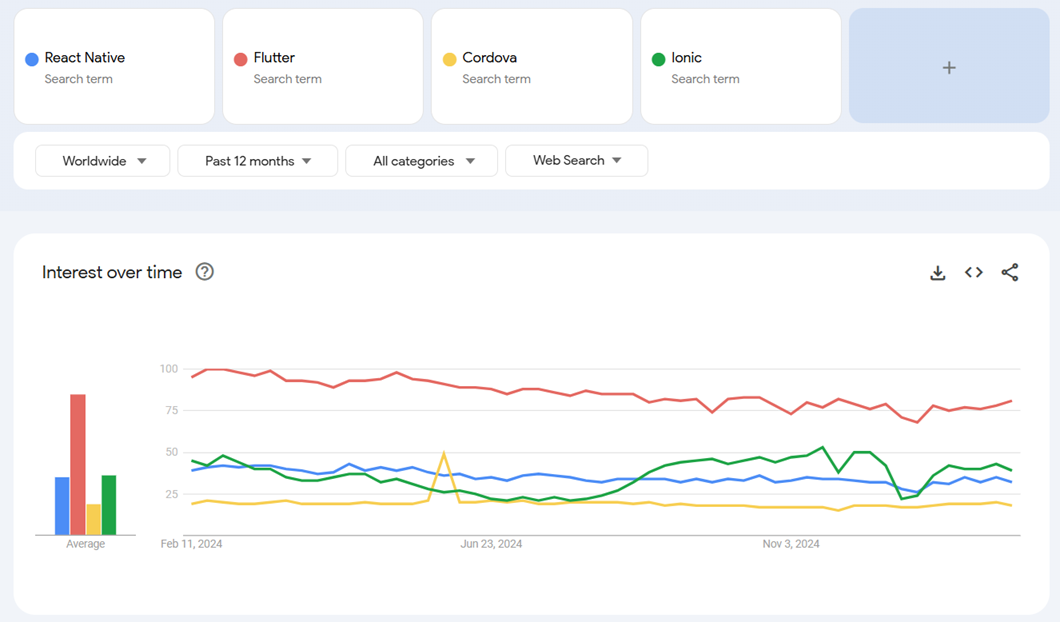Open the embed code icon
This screenshot has height=622, width=1060.
(x=973, y=272)
